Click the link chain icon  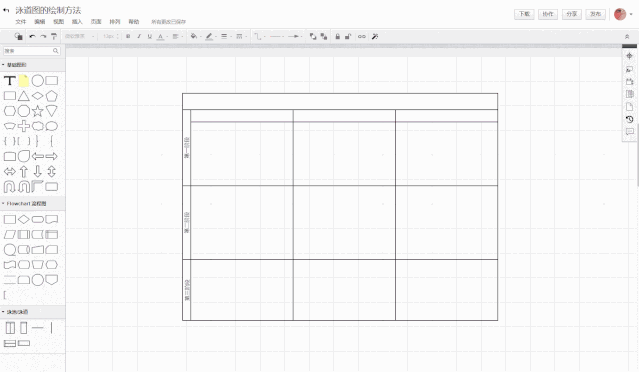coord(361,37)
